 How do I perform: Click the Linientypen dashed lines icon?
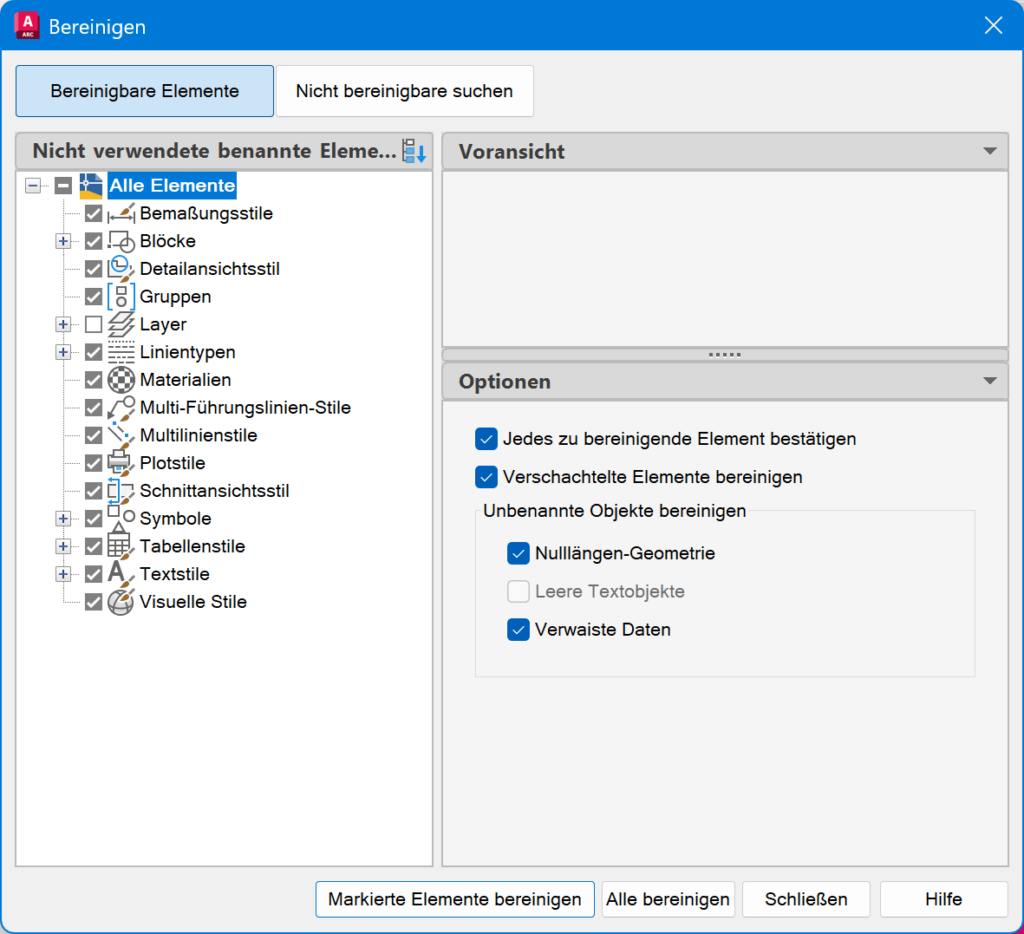(121, 352)
